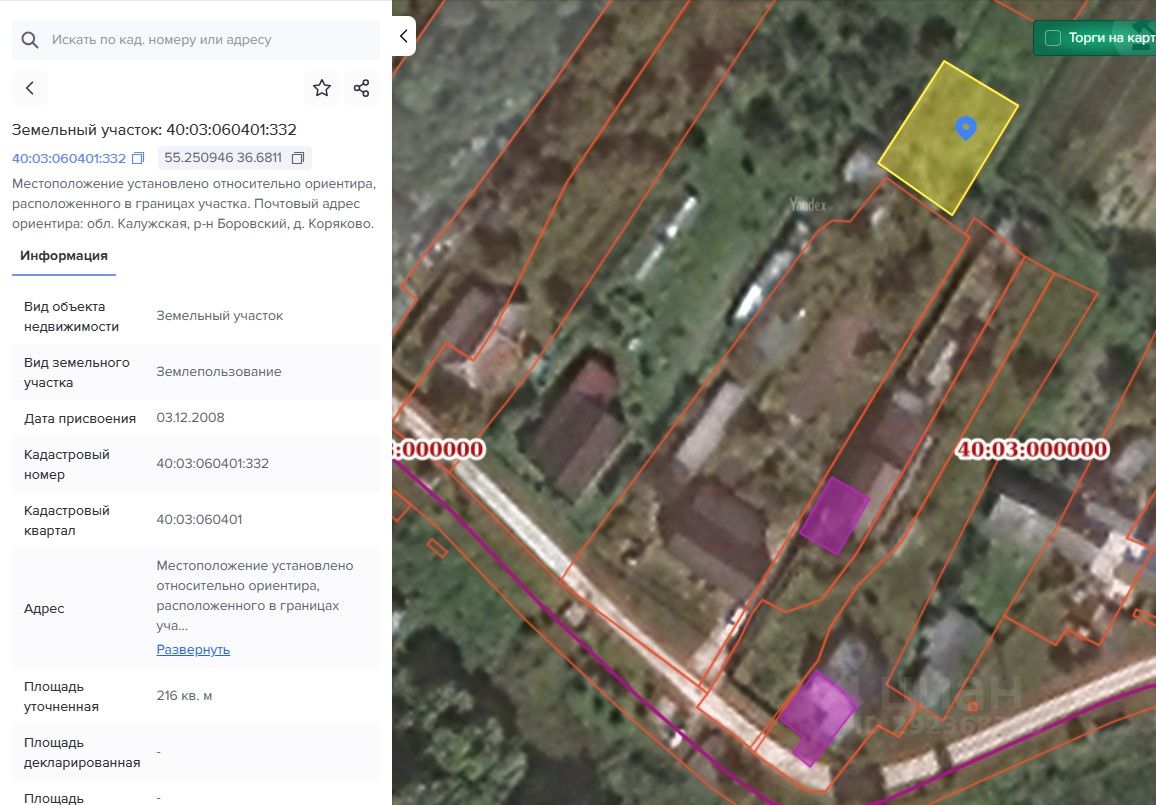This screenshot has width=1156, height=805.
Task: Click the Кадастровый номер value in table
Action: tap(212, 464)
